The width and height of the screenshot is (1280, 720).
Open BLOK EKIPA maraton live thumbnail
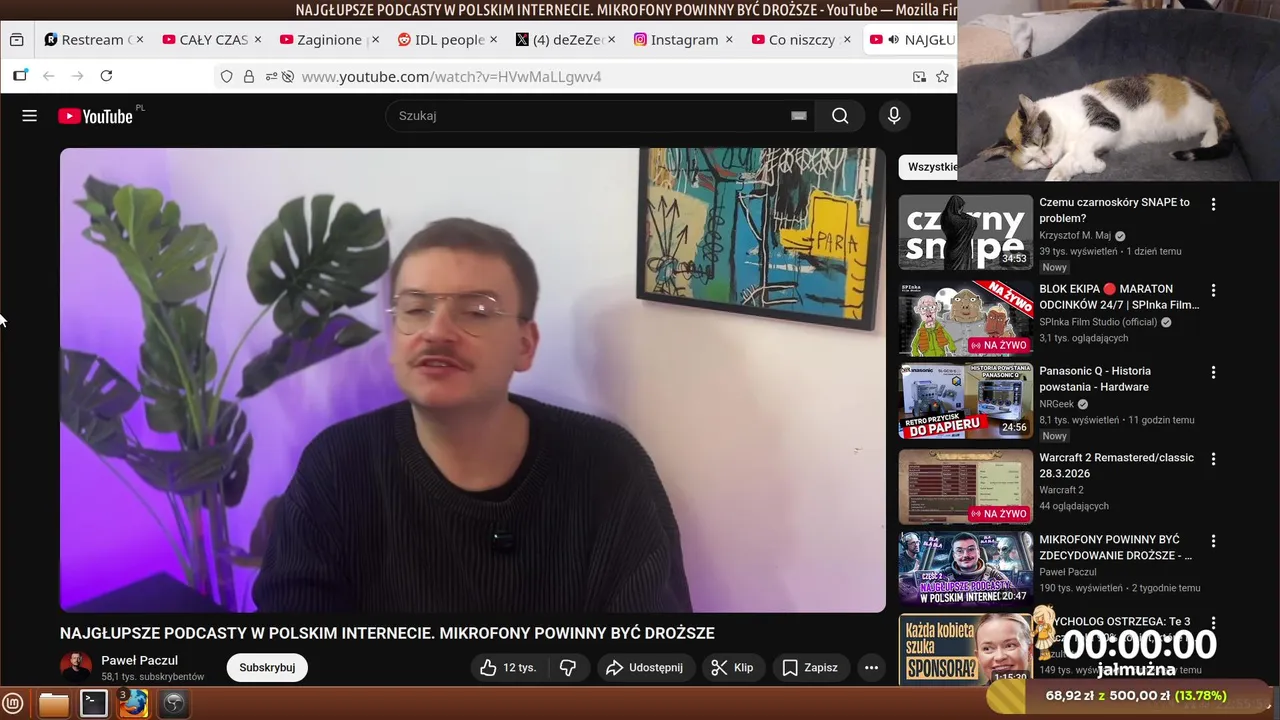tap(965, 319)
